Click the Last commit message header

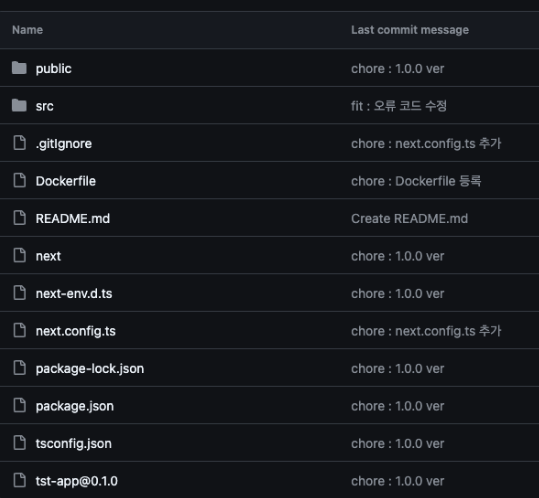410,30
